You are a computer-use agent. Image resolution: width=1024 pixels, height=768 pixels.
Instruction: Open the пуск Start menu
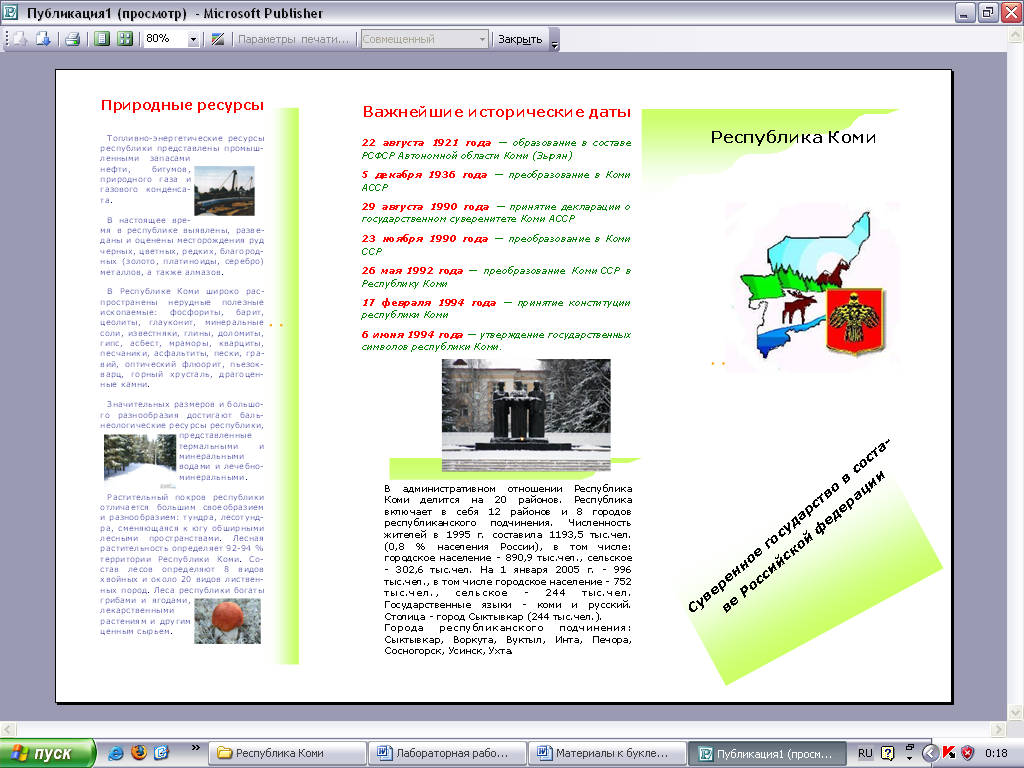[48, 753]
